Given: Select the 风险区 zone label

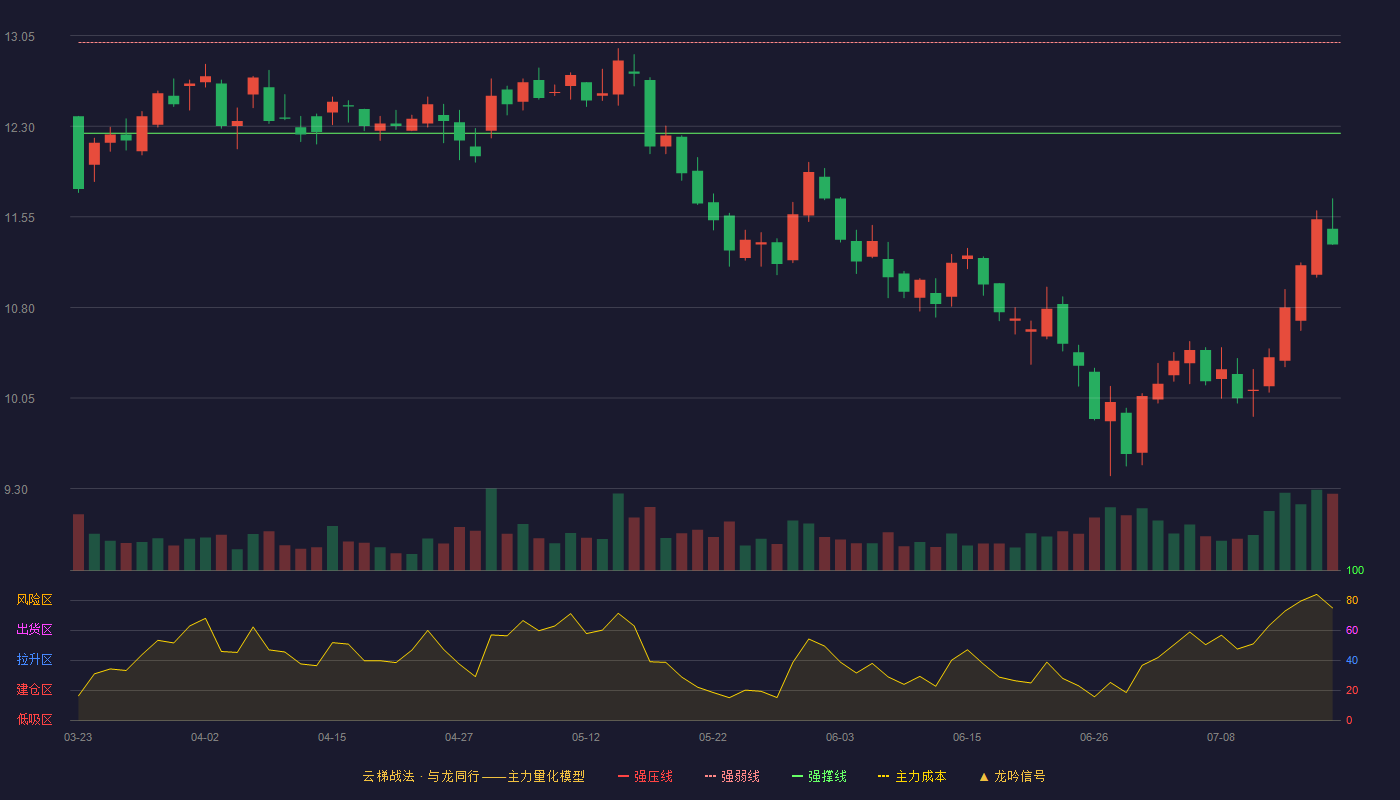Looking at the screenshot, I should coord(34,600).
